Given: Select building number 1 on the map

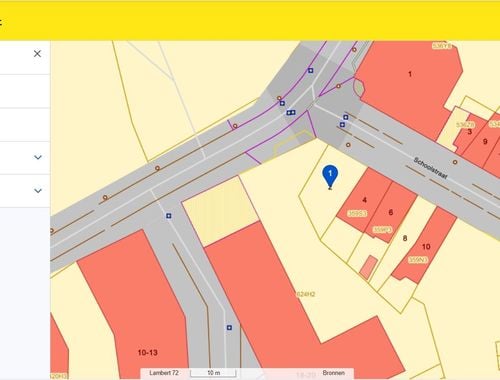Looking at the screenshot, I should pos(410,74).
